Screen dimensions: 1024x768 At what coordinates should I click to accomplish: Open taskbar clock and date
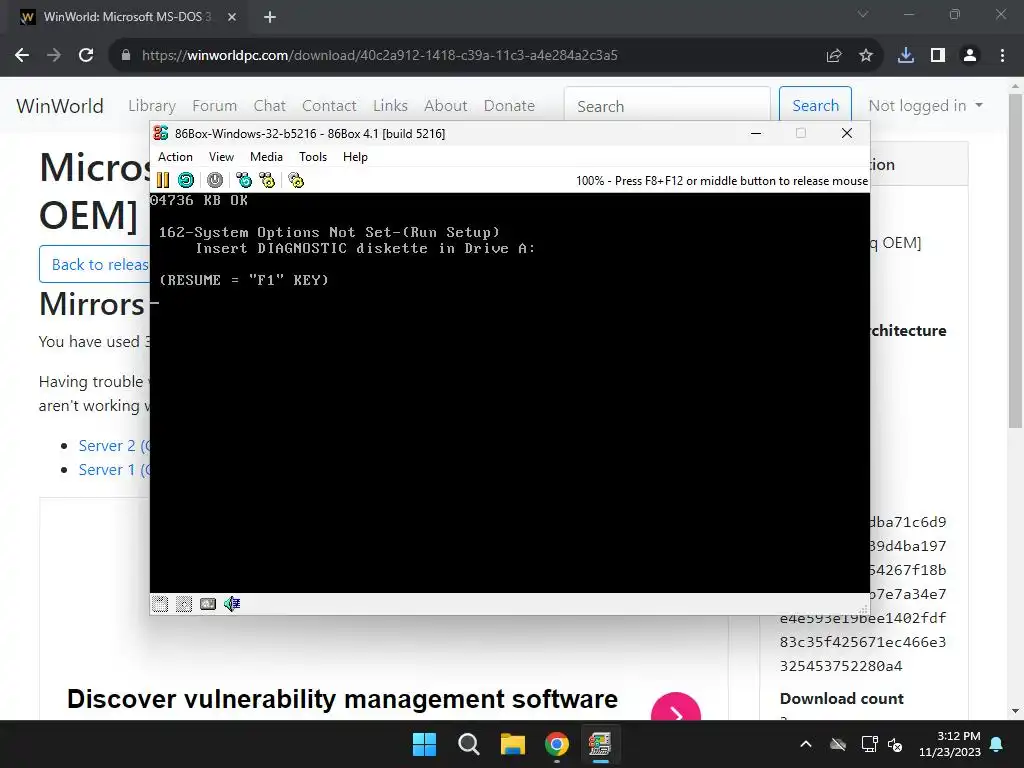click(950, 744)
